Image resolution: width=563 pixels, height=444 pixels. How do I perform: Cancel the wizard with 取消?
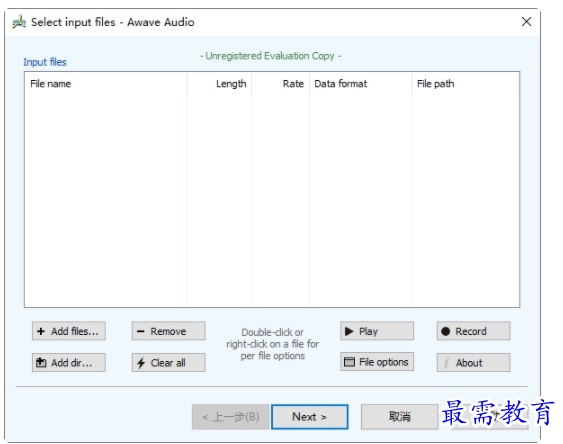coord(399,417)
